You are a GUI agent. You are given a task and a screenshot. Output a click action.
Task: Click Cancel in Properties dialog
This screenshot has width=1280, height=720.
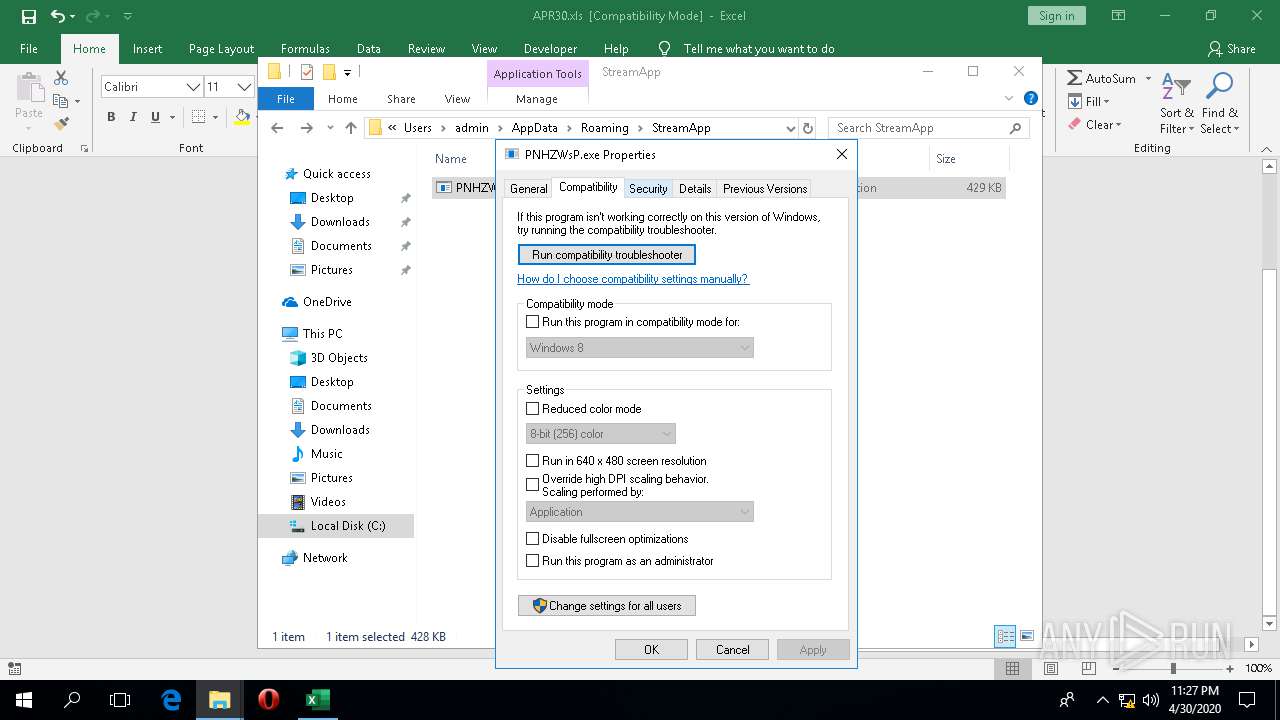click(732, 650)
